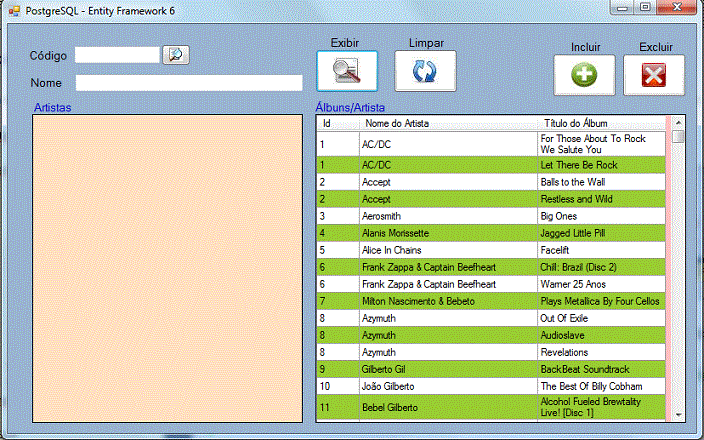Image resolution: width=704 pixels, height=440 pixels.
Task: Select the 'Alice In Chains' artist cell
Action: click(448, 250)
